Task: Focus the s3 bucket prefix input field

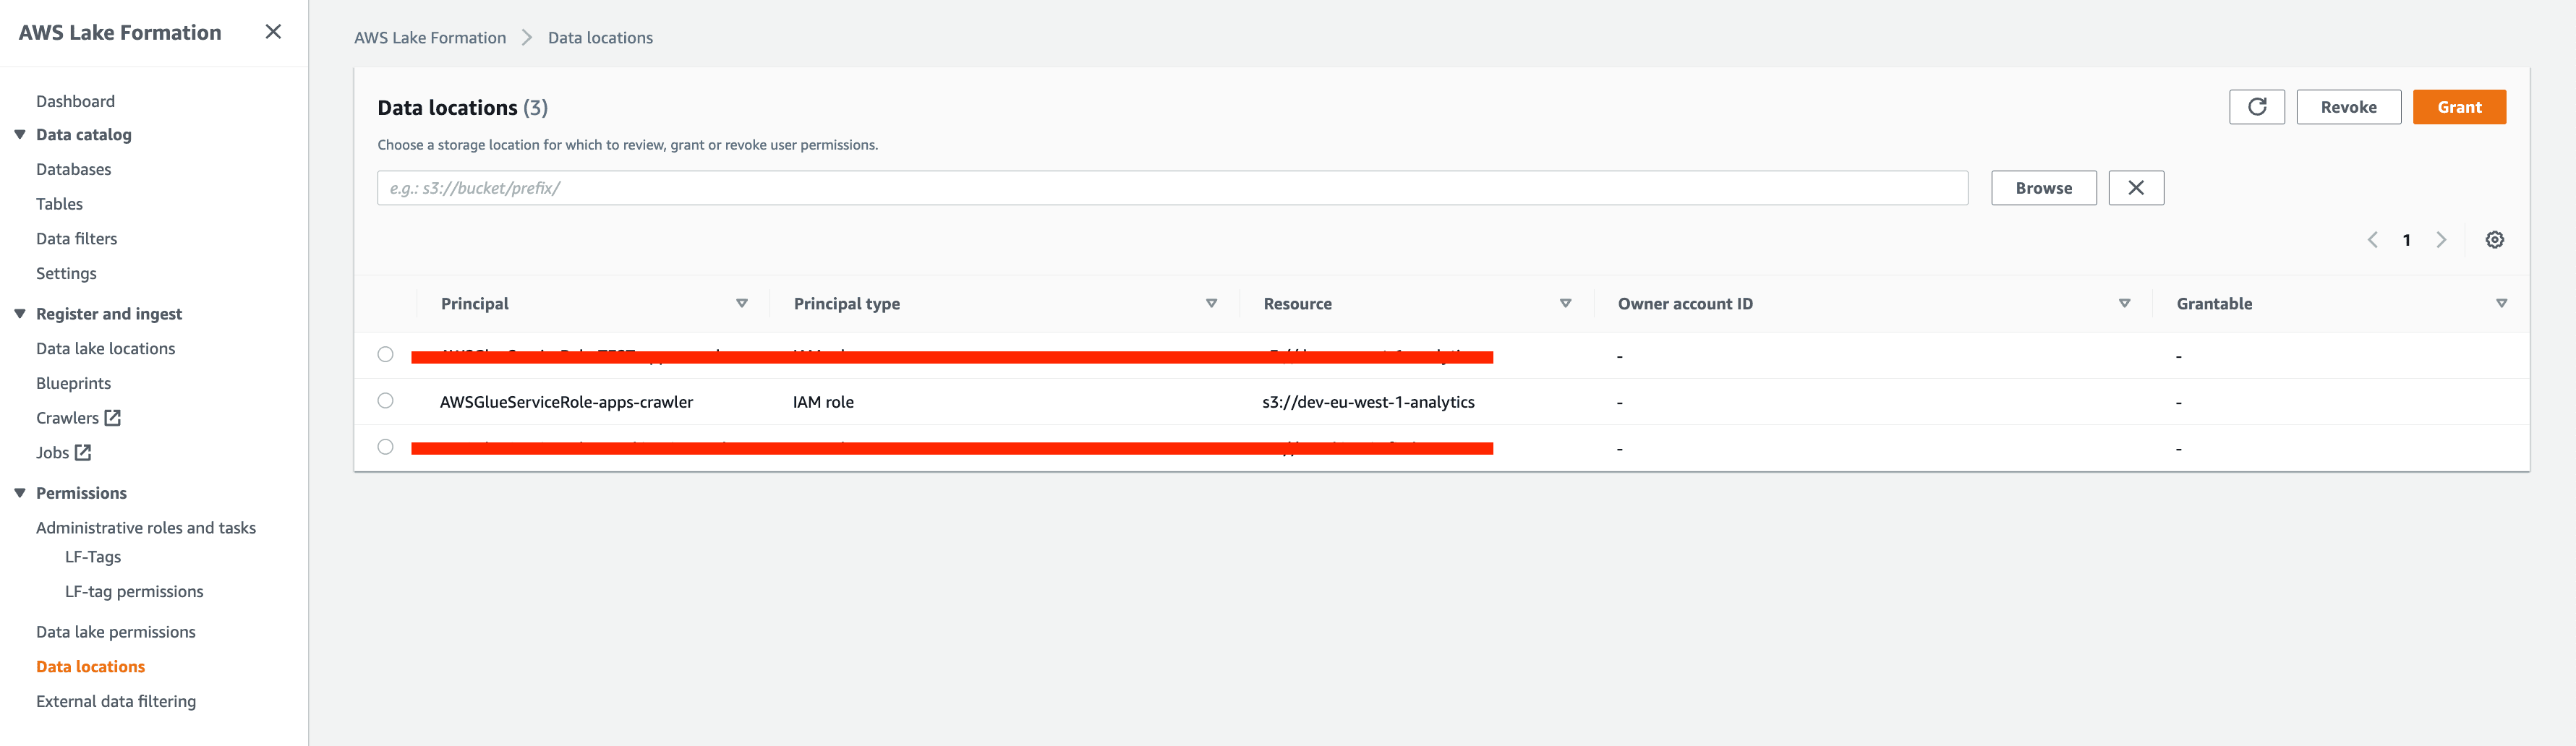Action: [1172, 188]
